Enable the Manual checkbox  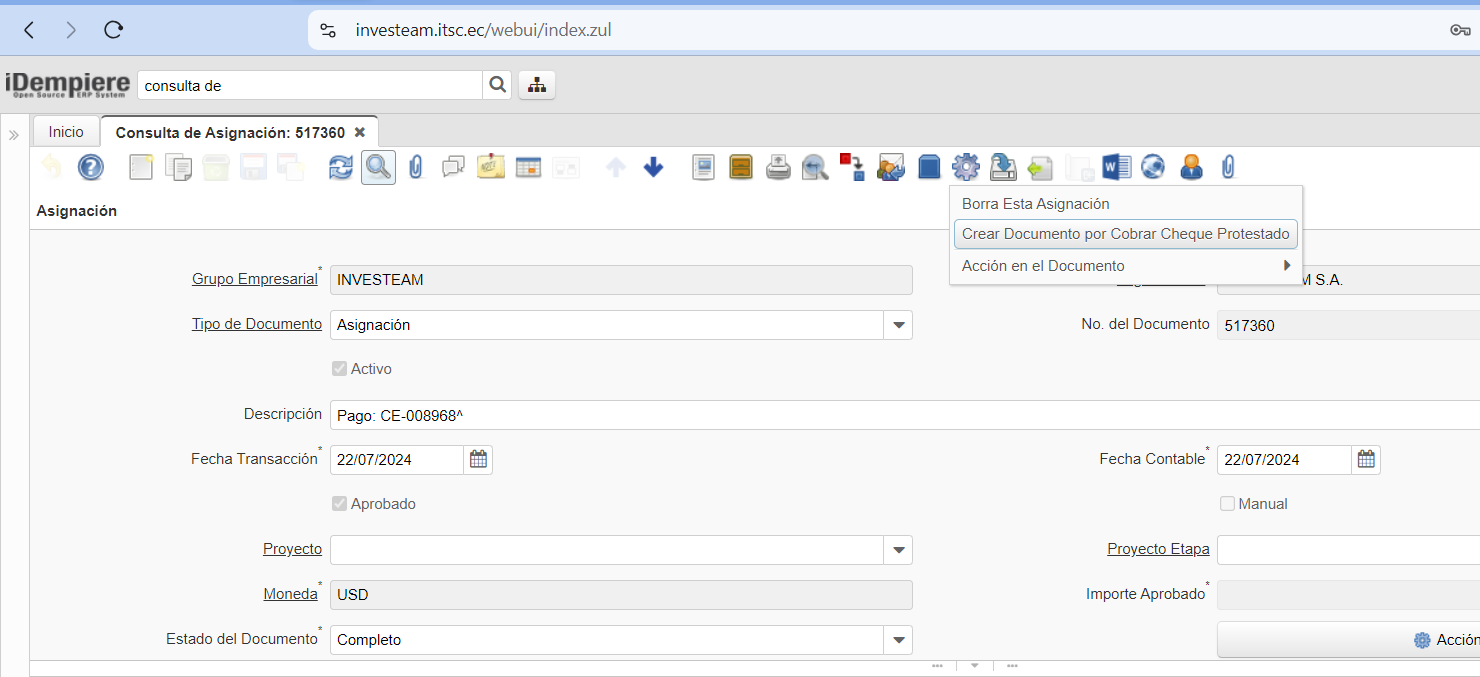1227,504
